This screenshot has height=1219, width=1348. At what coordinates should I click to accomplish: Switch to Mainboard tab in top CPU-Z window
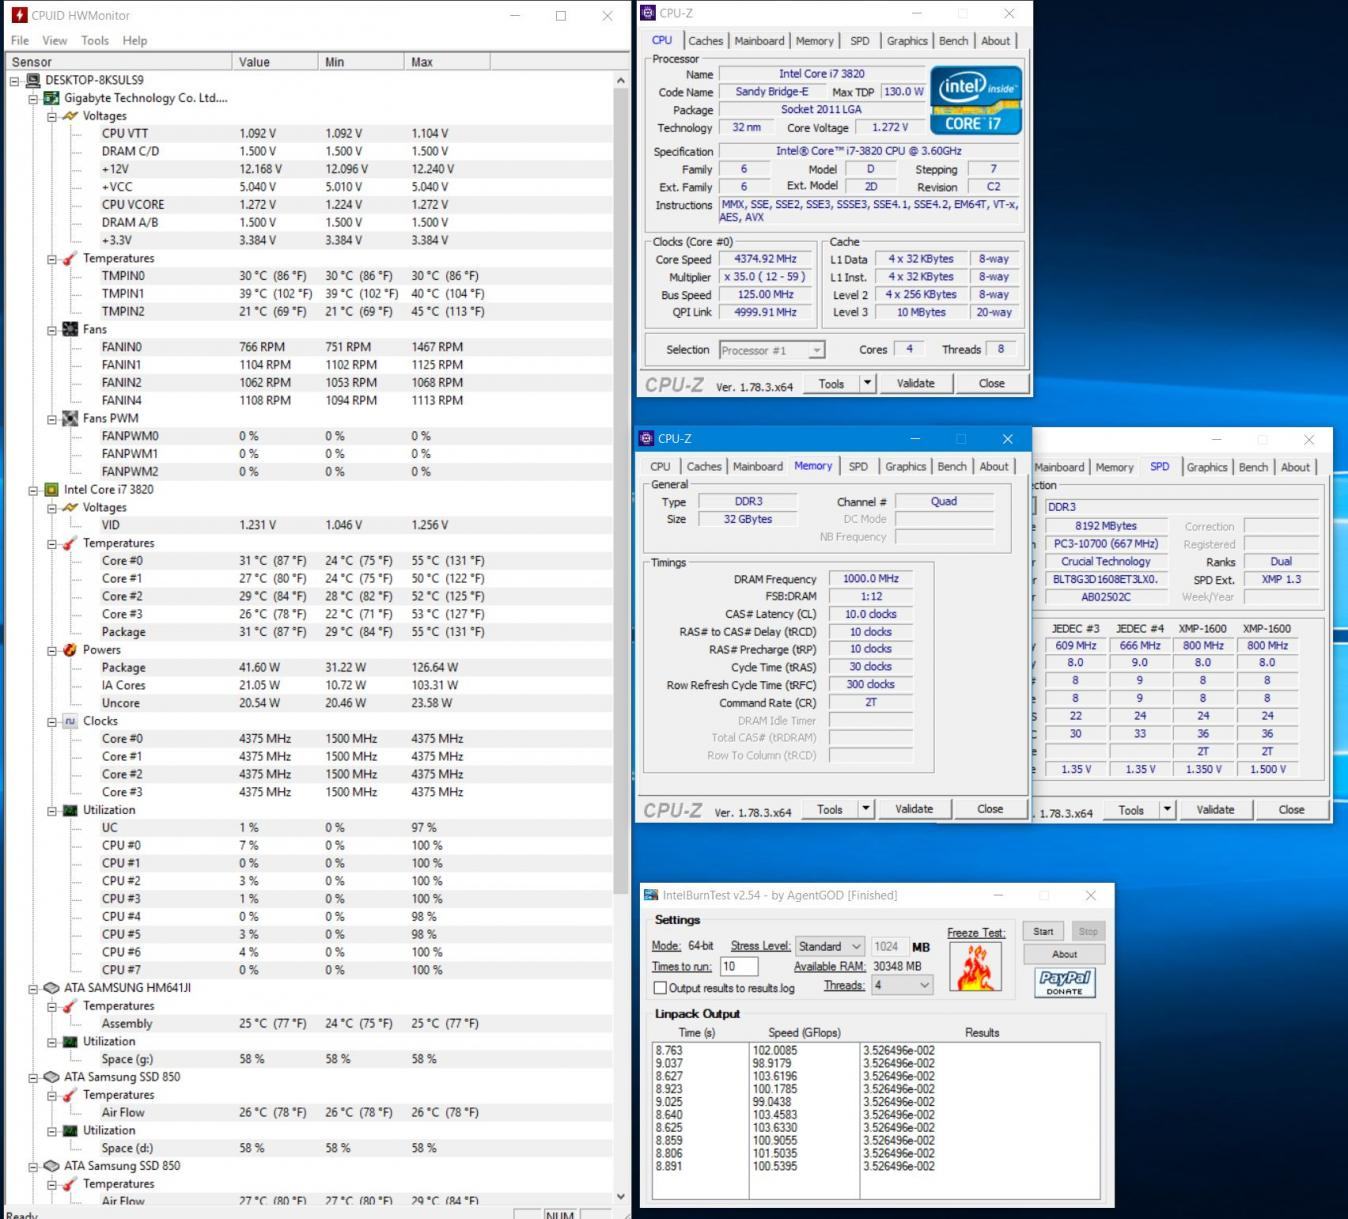click(759, 41)
